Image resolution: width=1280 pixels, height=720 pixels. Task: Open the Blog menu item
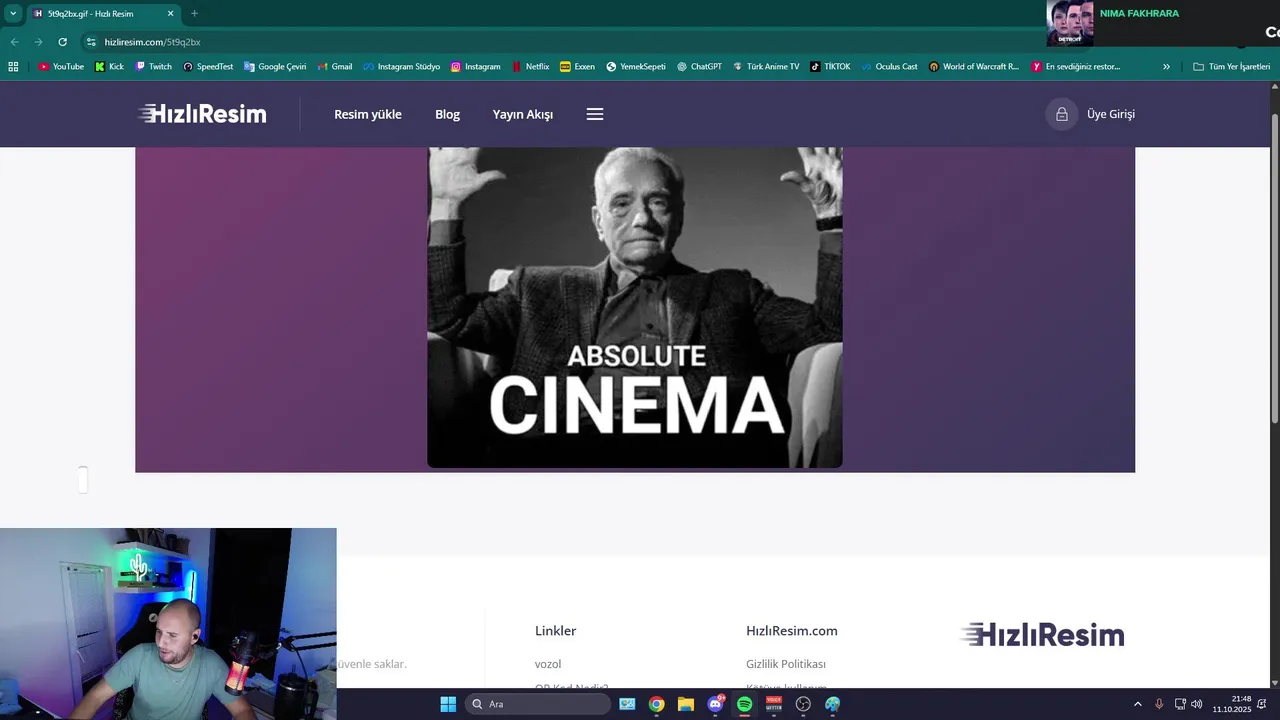[x=447, y=114]
